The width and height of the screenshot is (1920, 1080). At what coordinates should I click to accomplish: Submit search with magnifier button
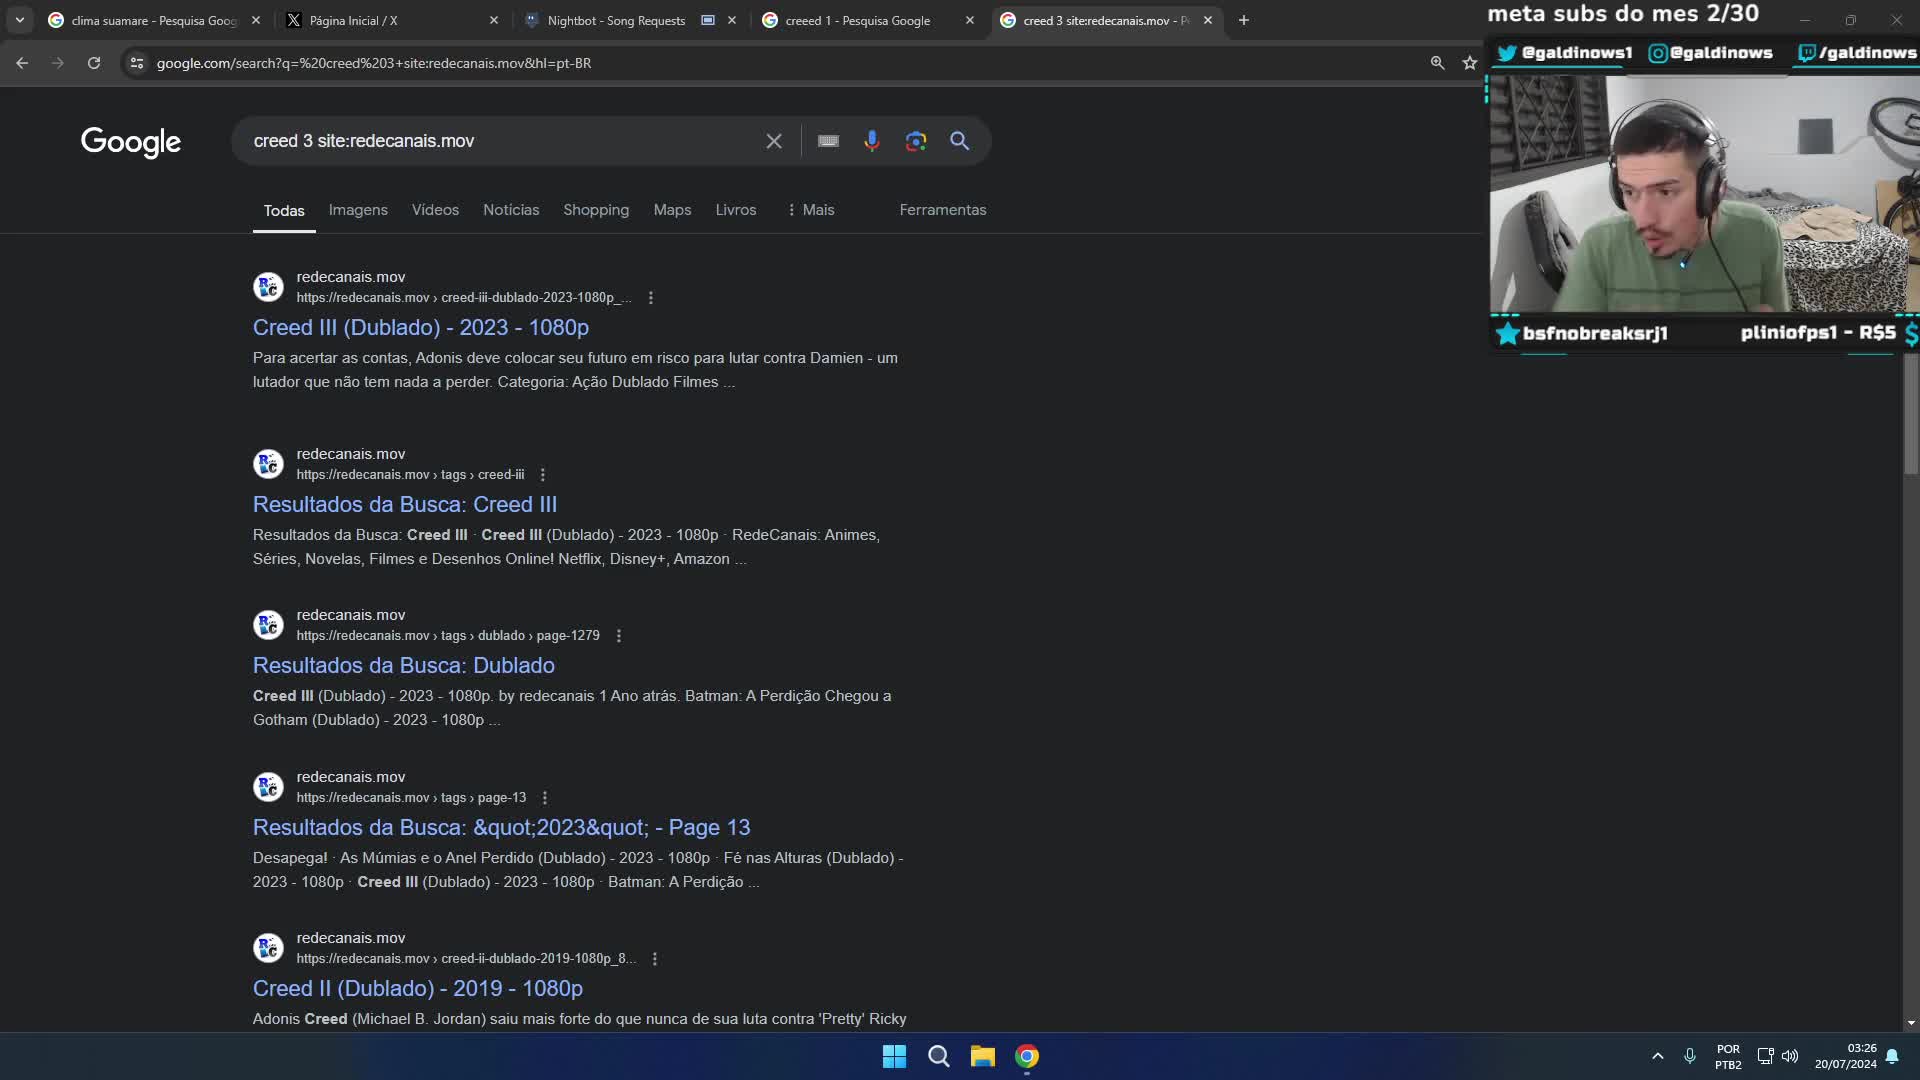(x=960, y=141)
